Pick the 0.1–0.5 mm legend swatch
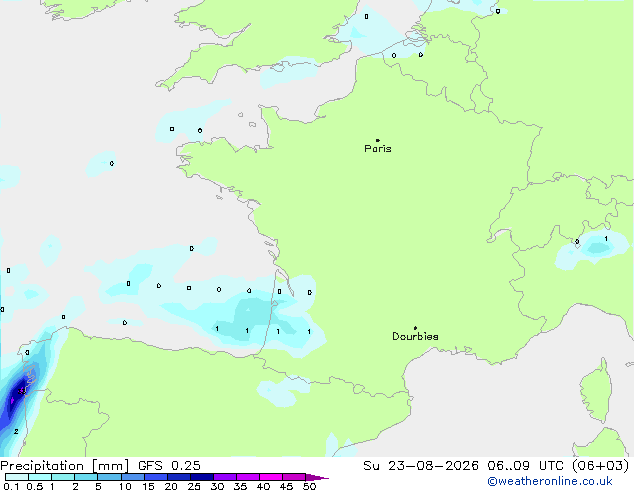Image resolution: width=634 pixels, height=490 pixels. pos(17,477)
